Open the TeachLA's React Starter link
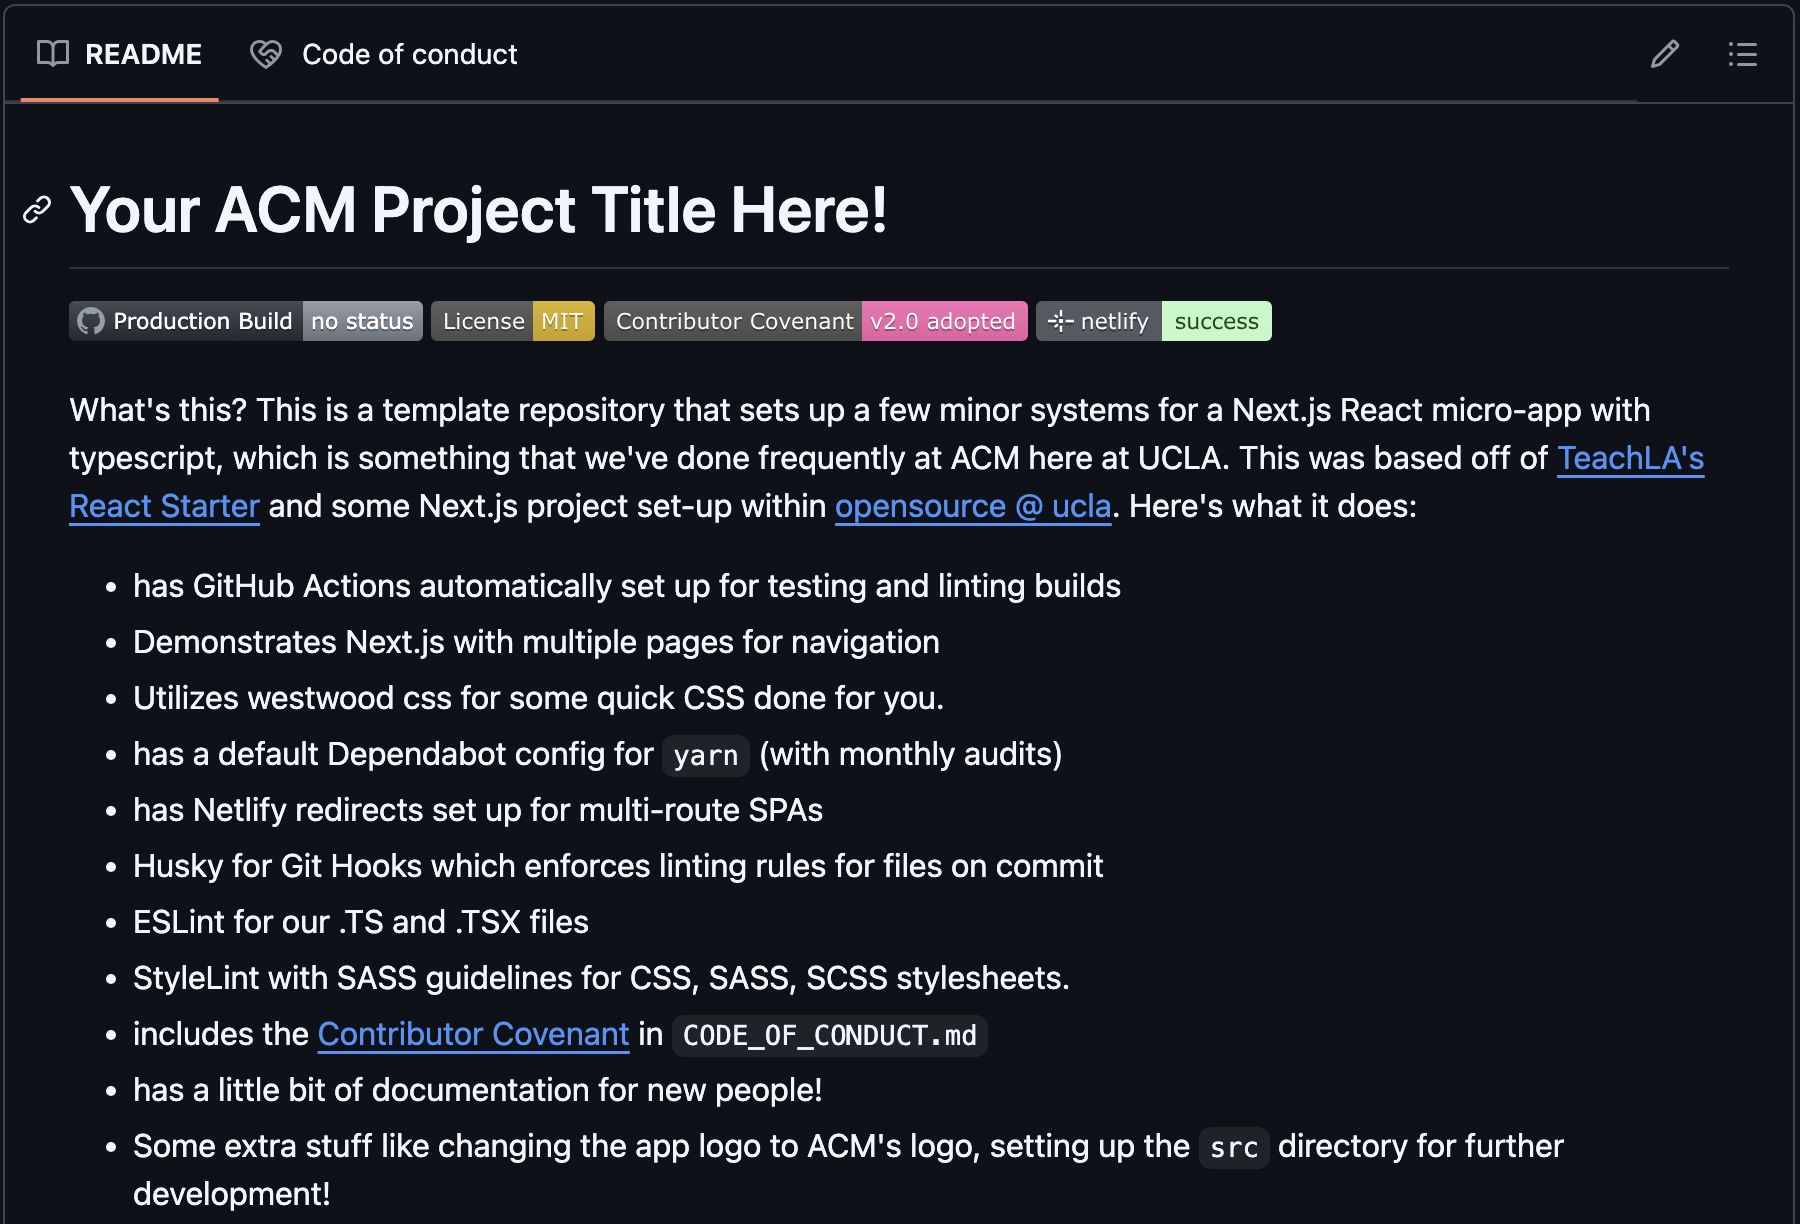 [1630, 458]
